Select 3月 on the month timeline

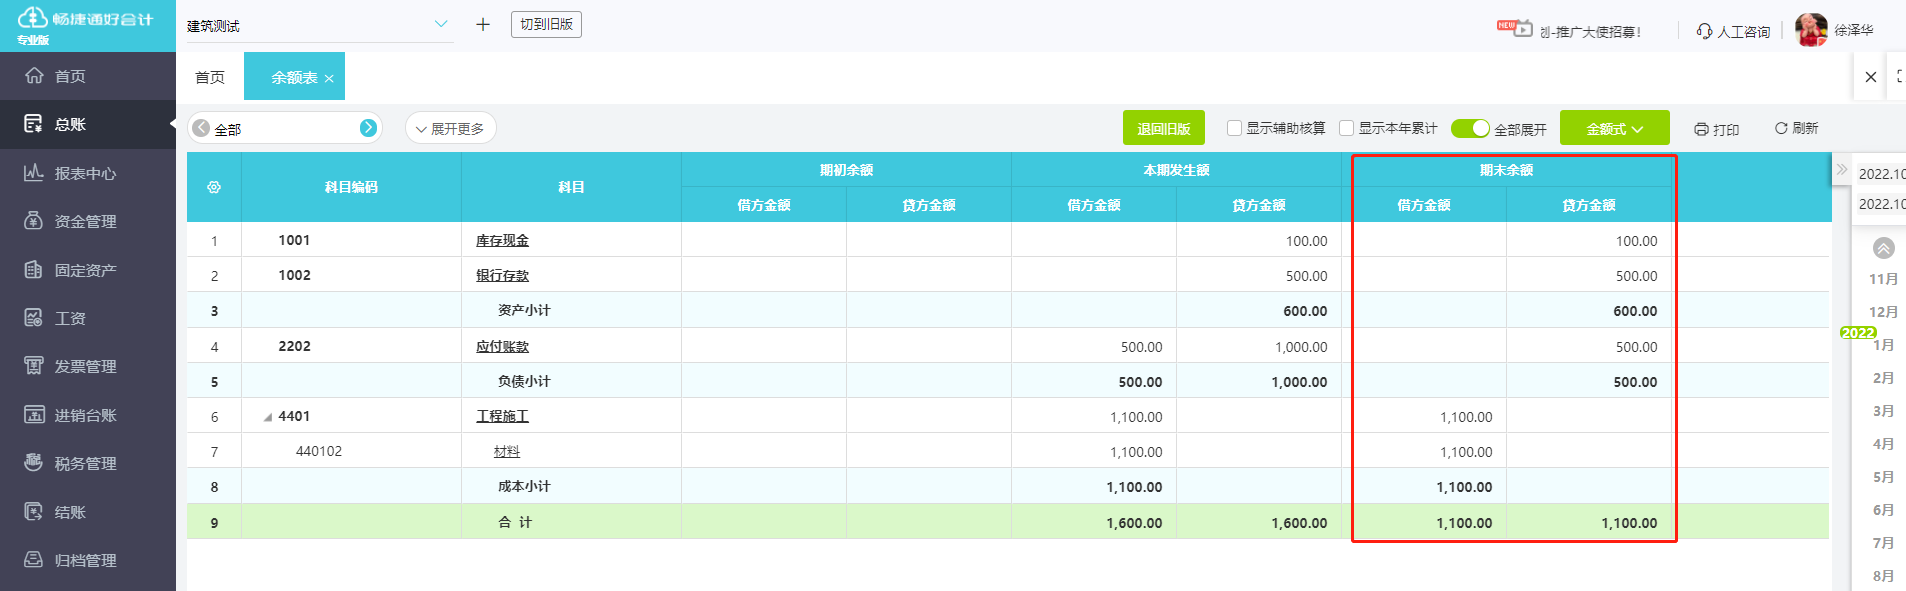(1883, 411)
